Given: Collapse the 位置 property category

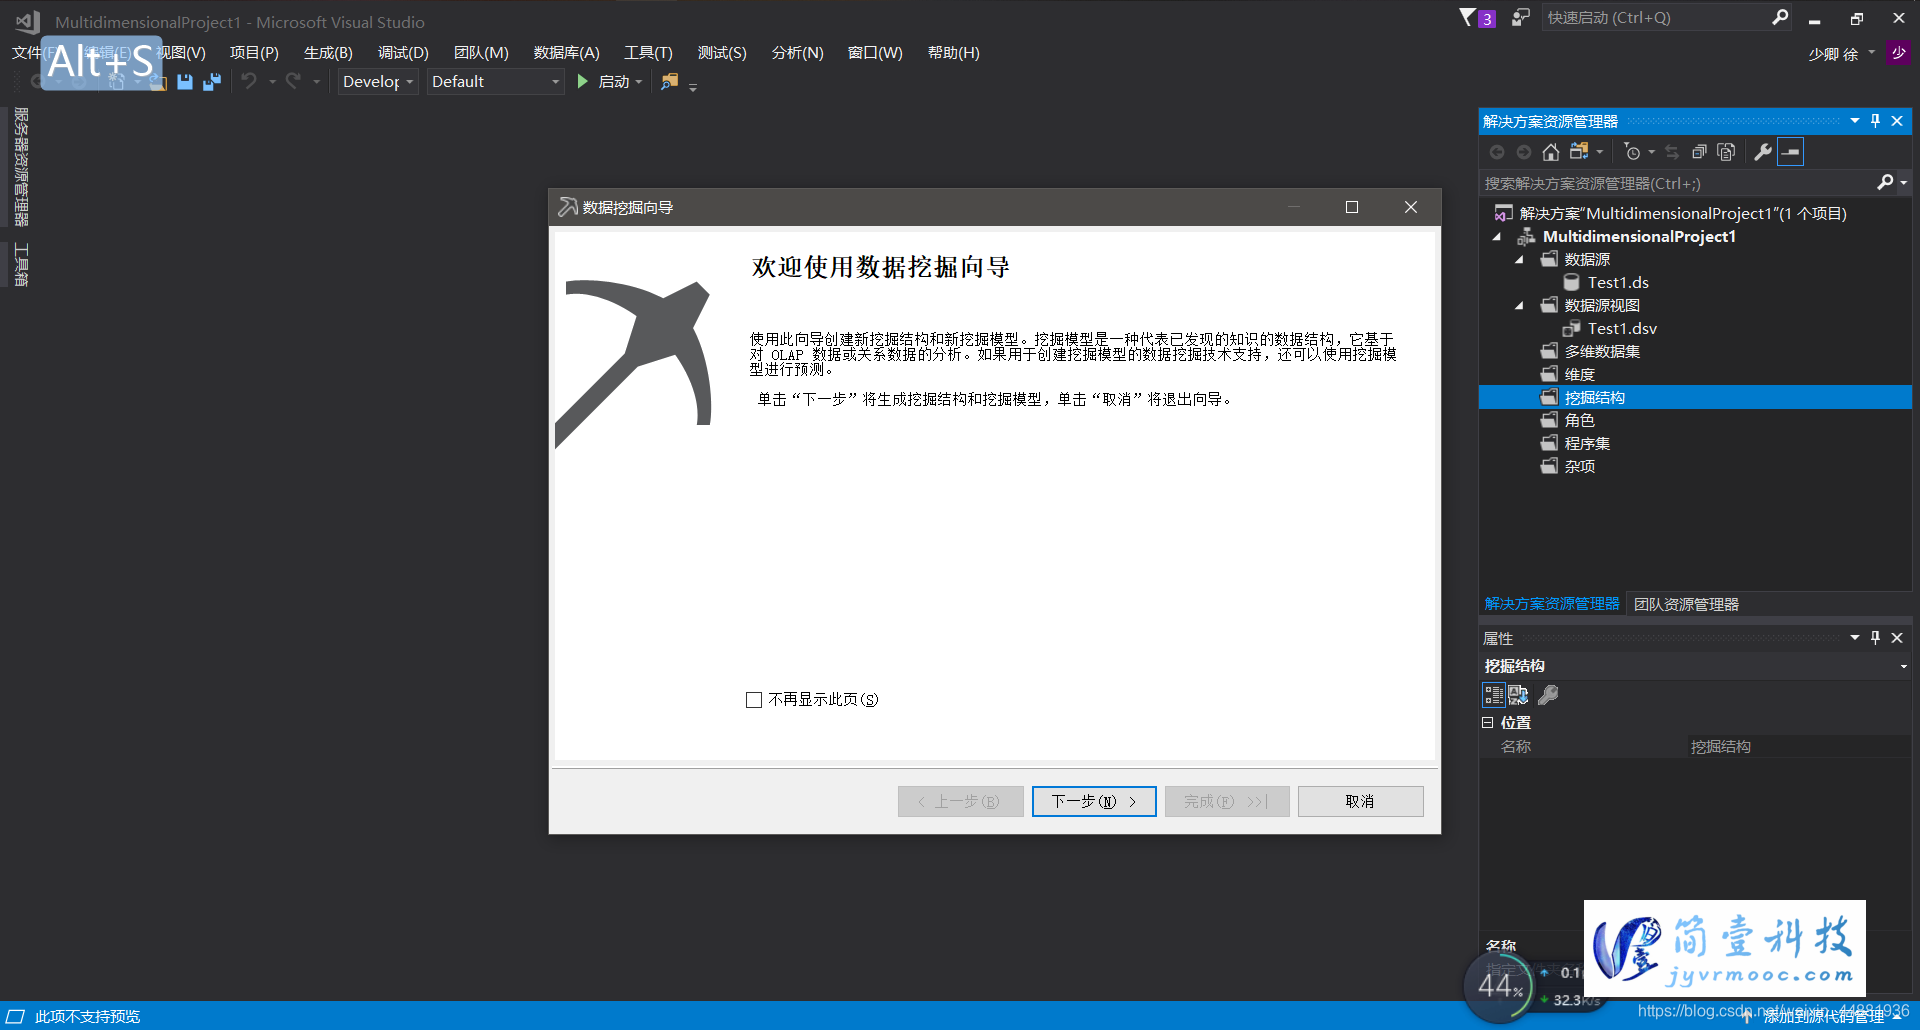Looking at the screenshot, I should (1487, 722).
